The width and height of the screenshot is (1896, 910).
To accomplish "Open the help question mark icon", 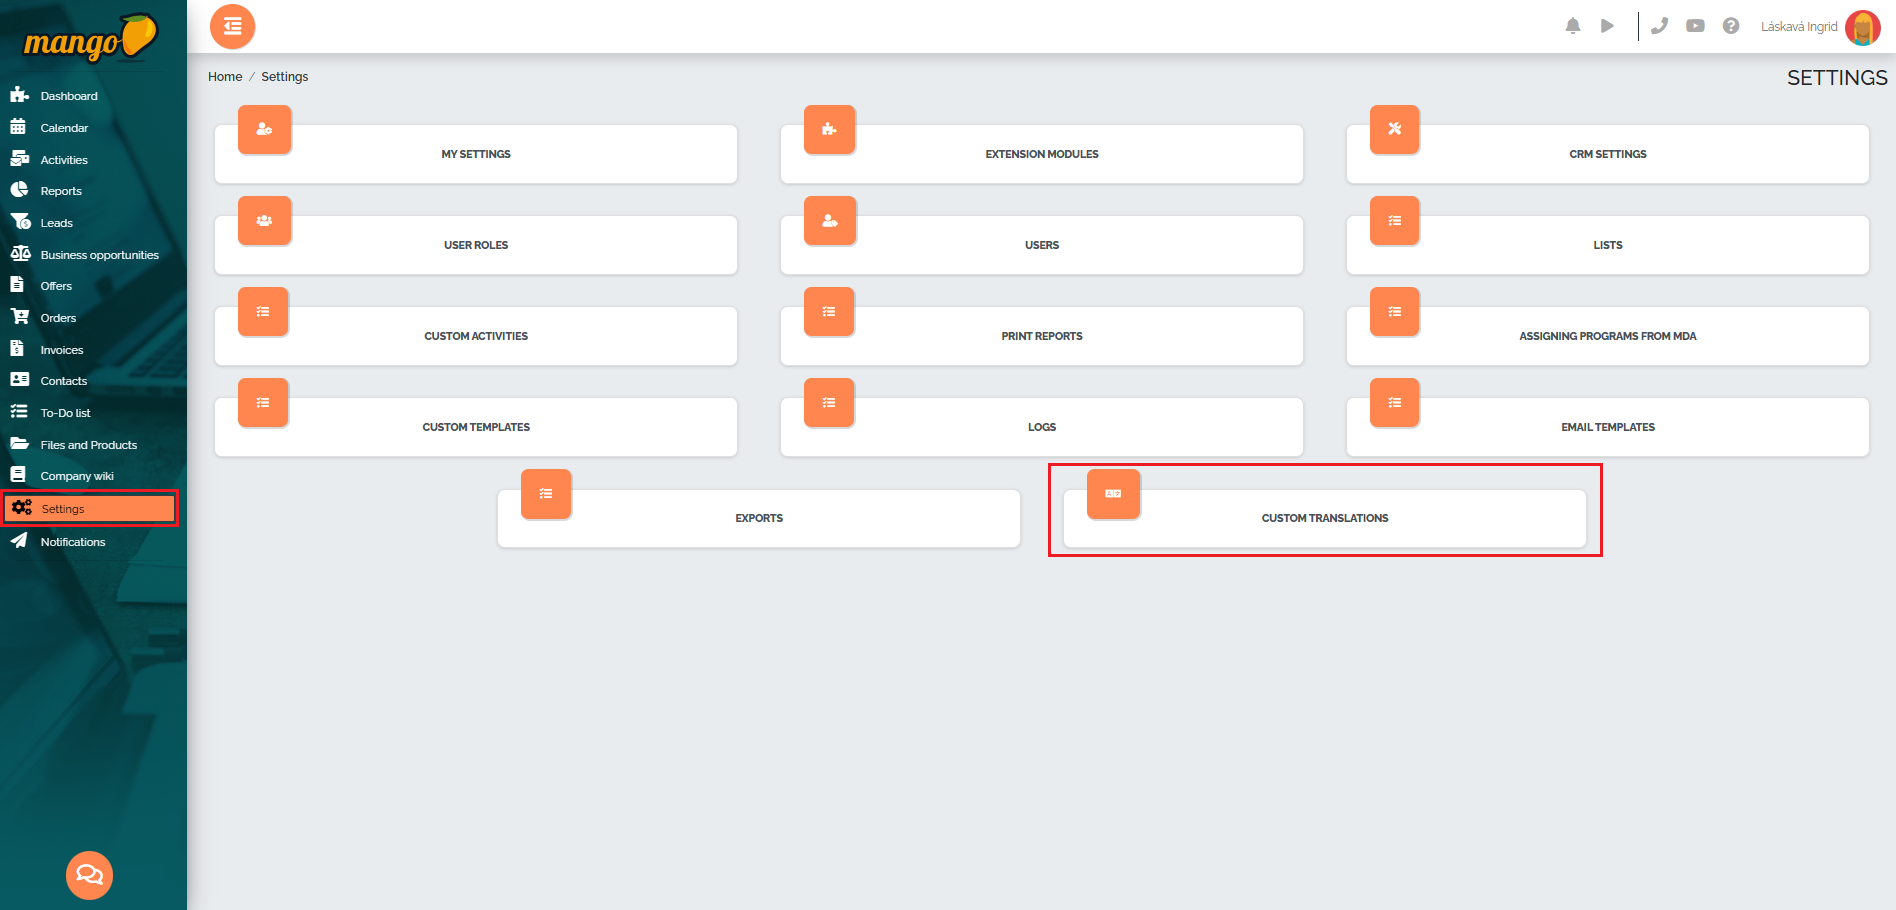I will click(x=1731, y=26).
